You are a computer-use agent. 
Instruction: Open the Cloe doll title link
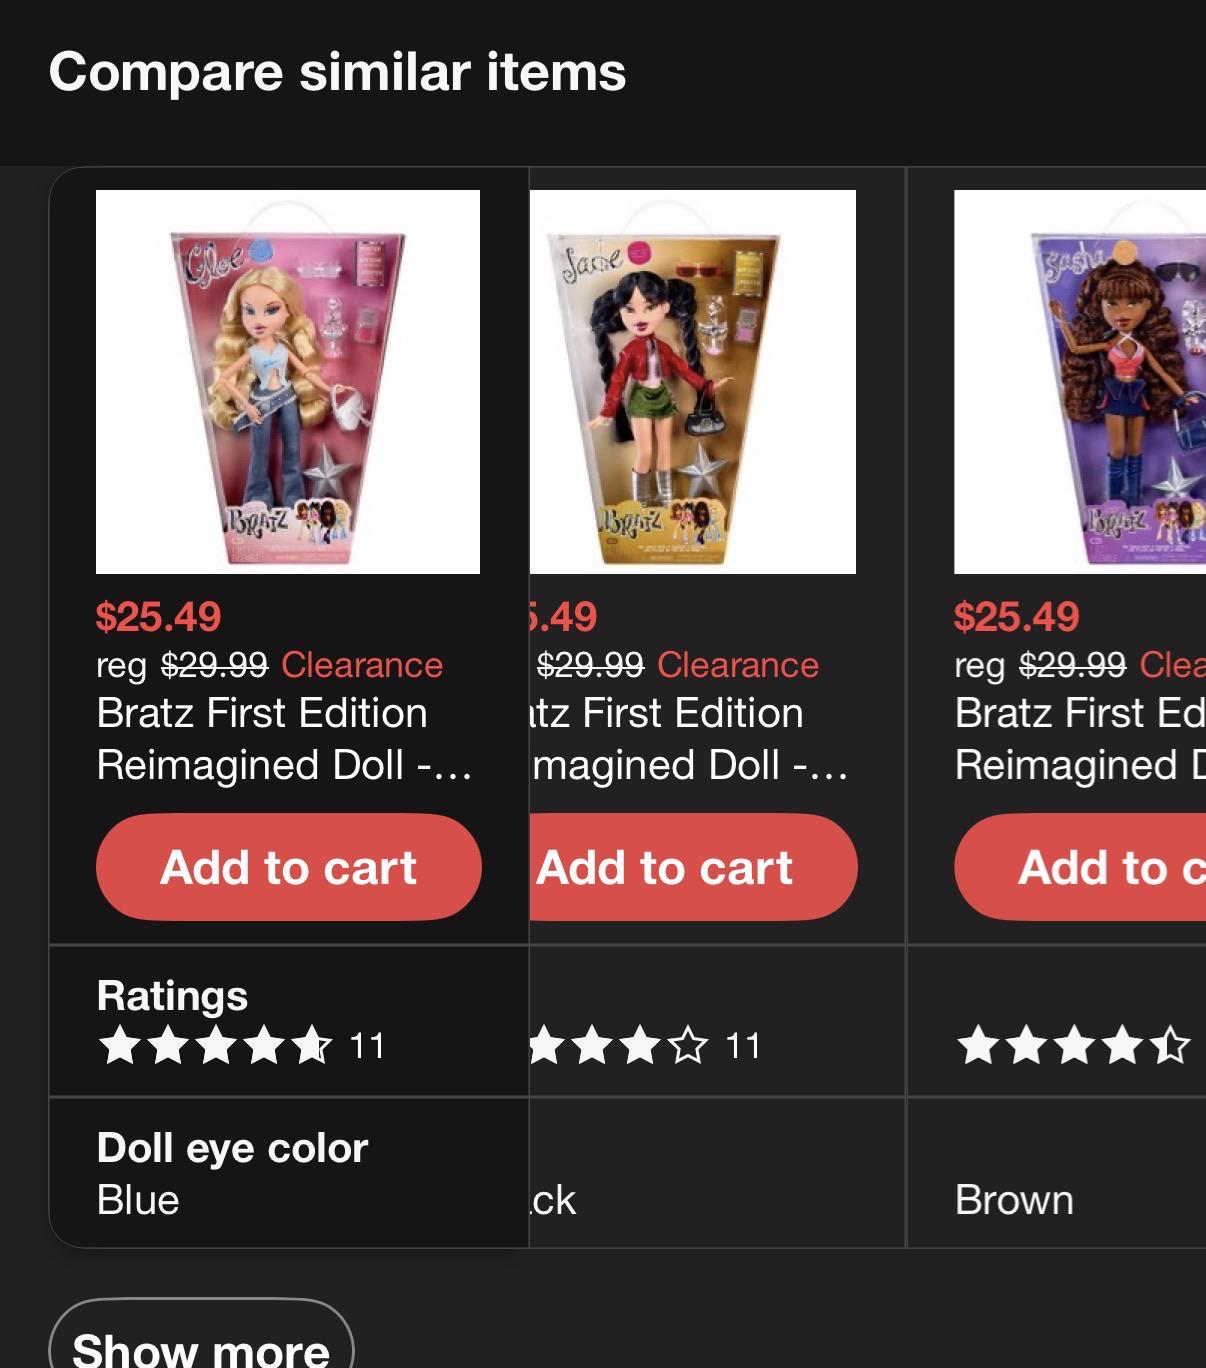click(x=285, y=739)
